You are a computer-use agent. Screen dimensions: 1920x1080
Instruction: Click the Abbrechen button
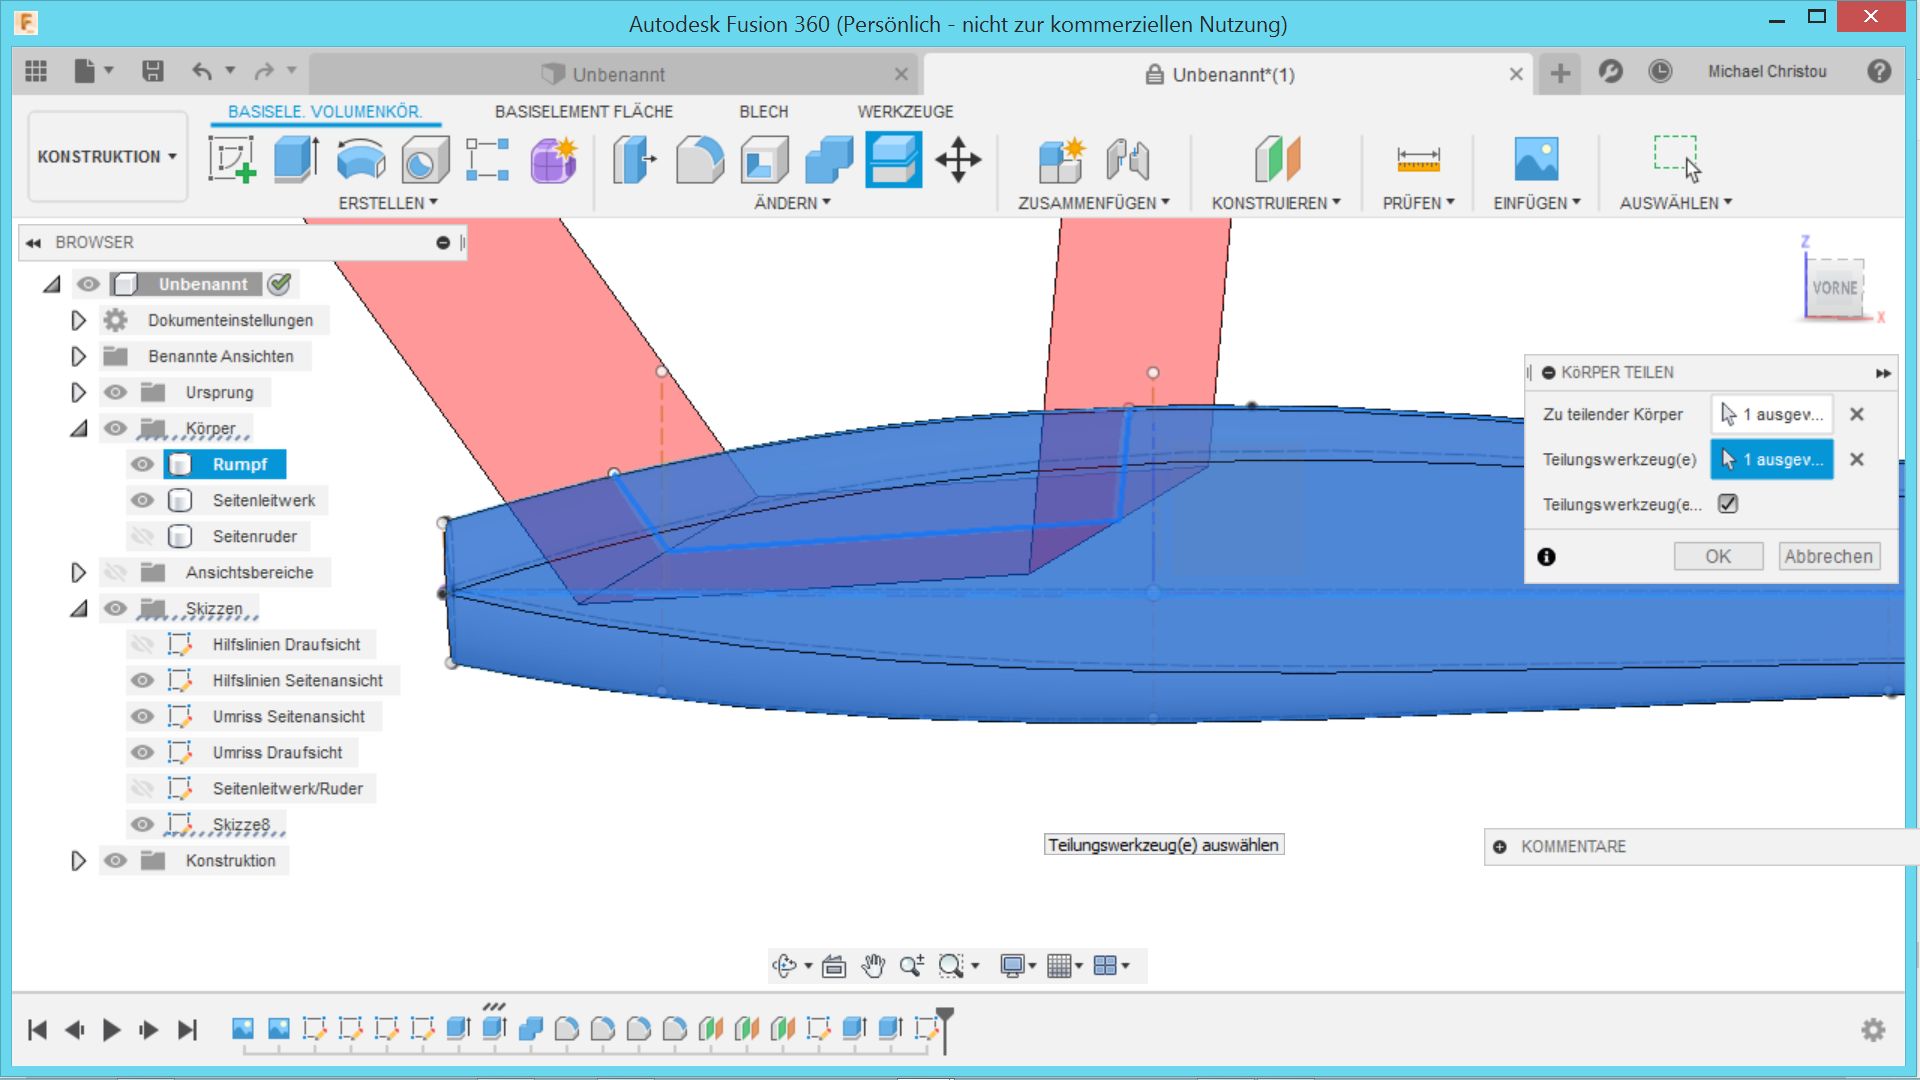[1828, 556]
